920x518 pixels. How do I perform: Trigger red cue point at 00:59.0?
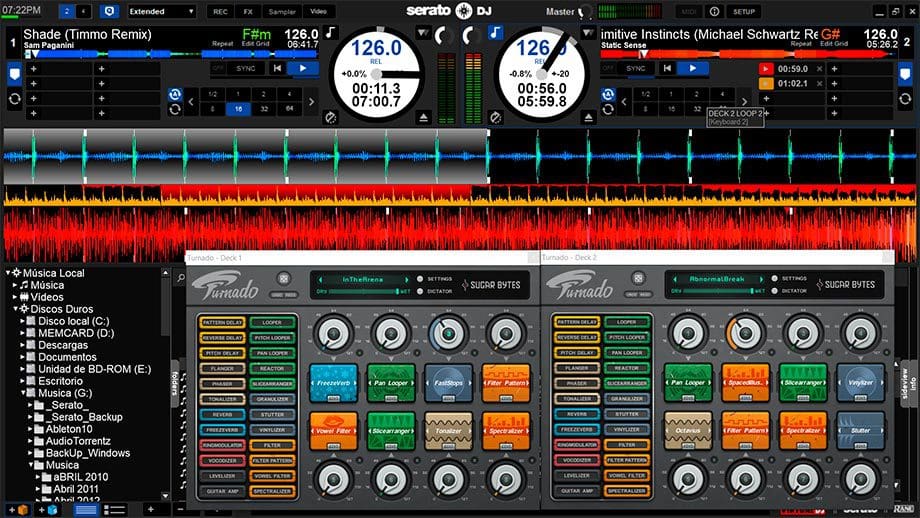tap(765, 69)
